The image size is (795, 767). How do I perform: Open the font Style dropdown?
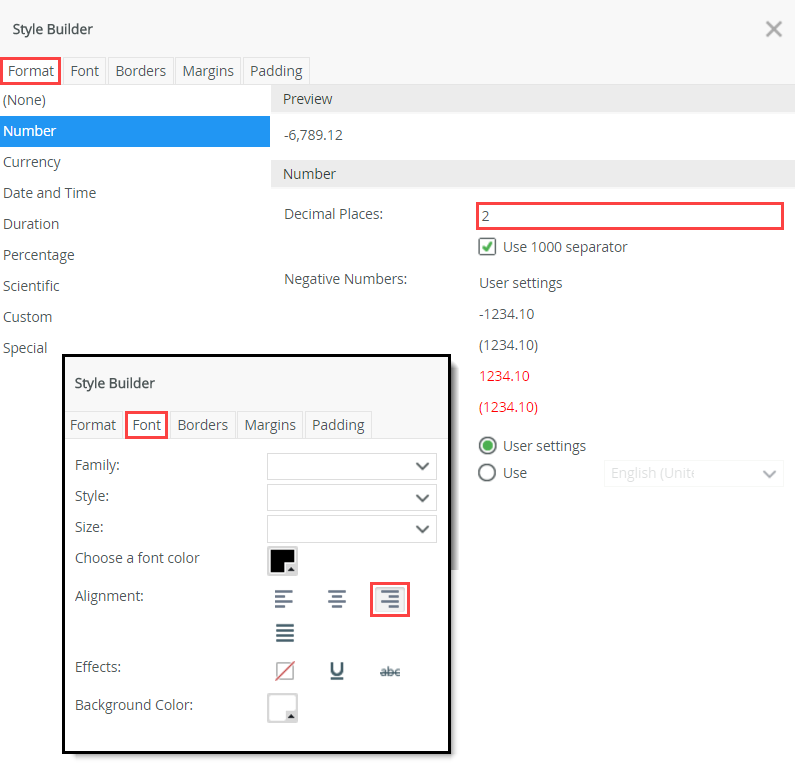tap(352, 497)
